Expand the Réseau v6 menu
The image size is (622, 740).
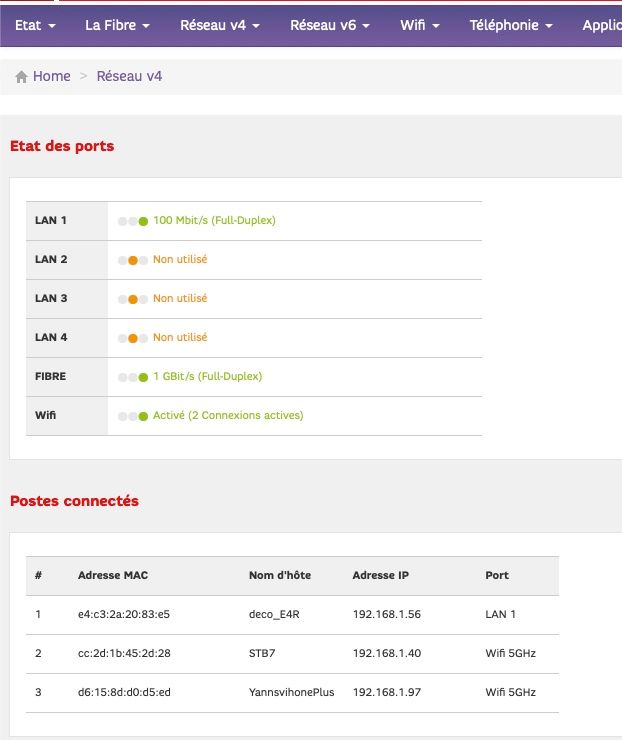(329, 25)
